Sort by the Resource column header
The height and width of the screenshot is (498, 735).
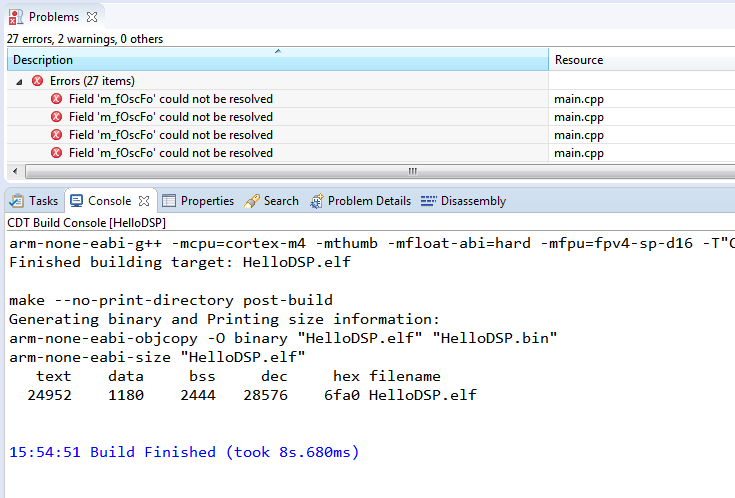pos(579,60)
